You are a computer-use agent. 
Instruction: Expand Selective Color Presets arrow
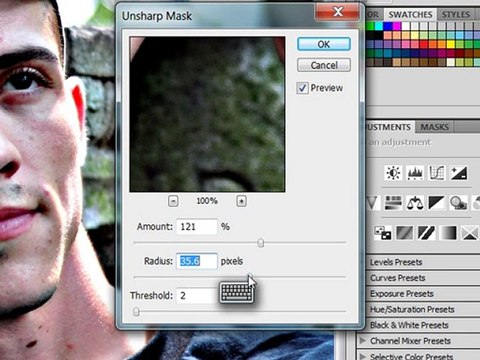click(x=363, y=356)
